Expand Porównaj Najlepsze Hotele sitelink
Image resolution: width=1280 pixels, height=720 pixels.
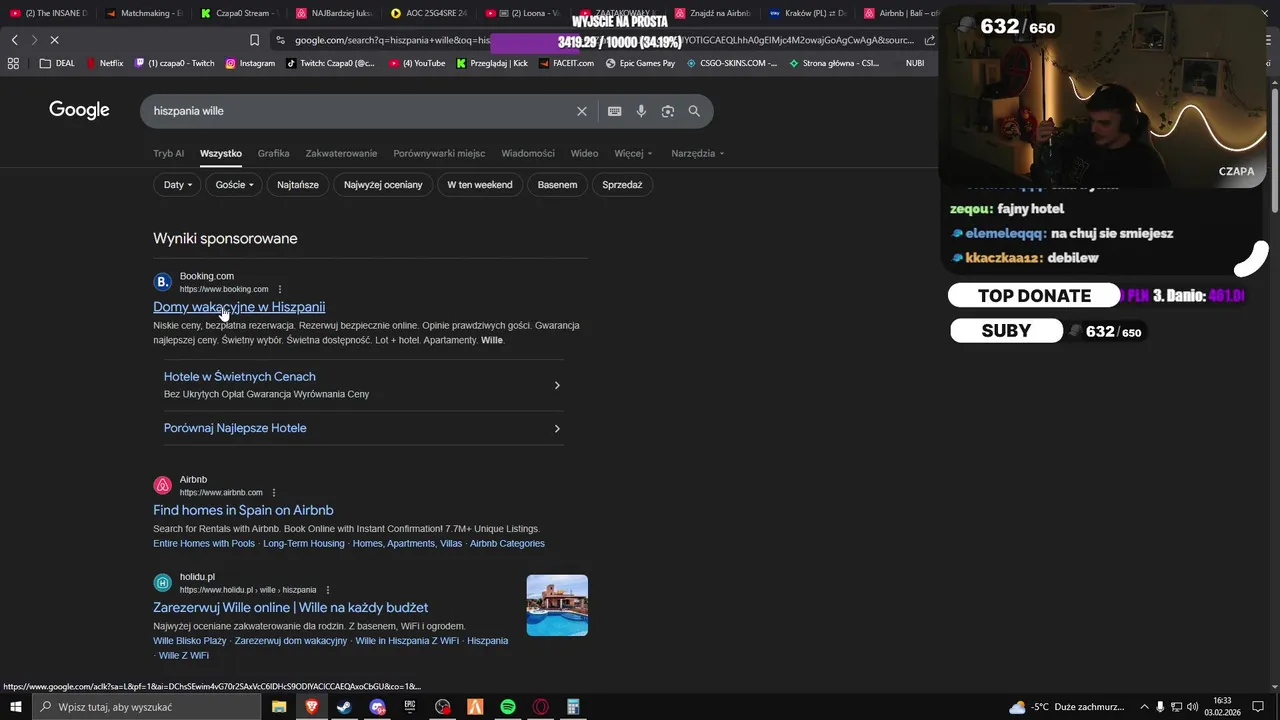tap(363, 428)
